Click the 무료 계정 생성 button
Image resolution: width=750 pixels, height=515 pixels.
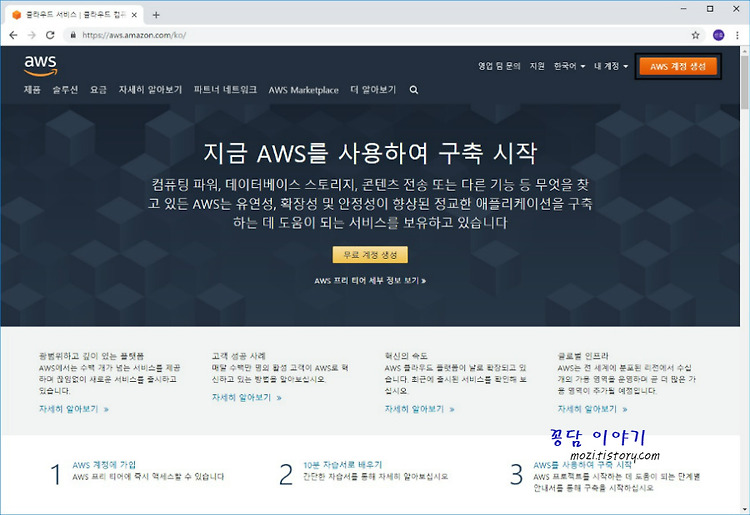(x=370, y=255)
